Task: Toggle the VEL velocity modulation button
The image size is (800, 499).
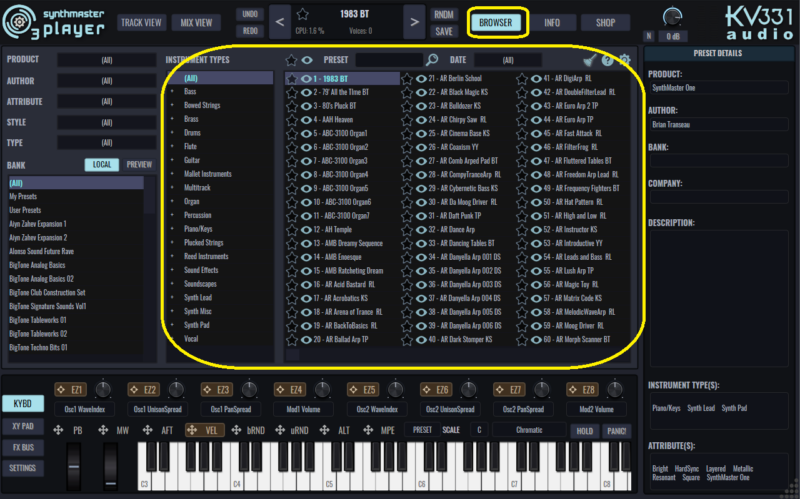Action: (x=207, y=430)
